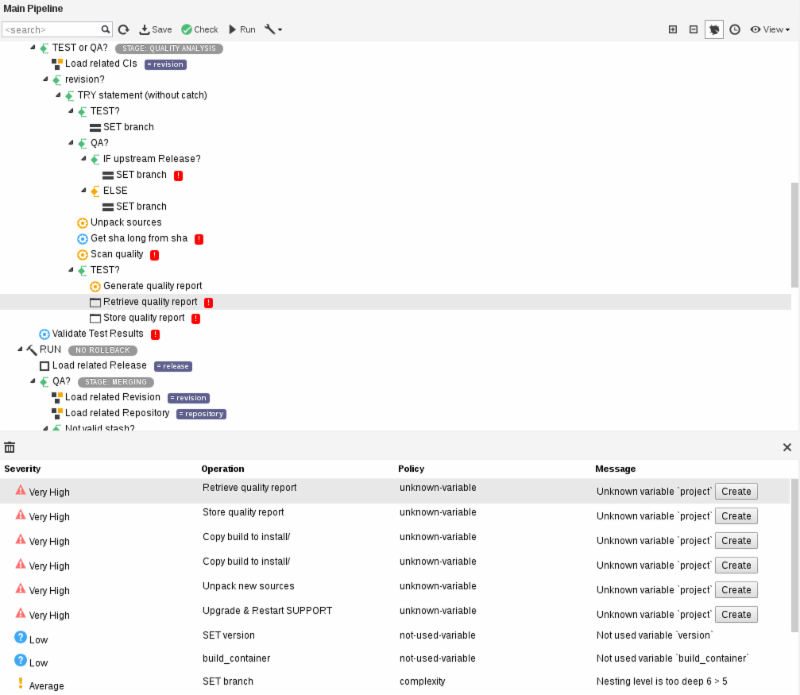Click the Load related Release square icon
The height and width of the screenshot is (695, 800).
(x=44, y=366)
